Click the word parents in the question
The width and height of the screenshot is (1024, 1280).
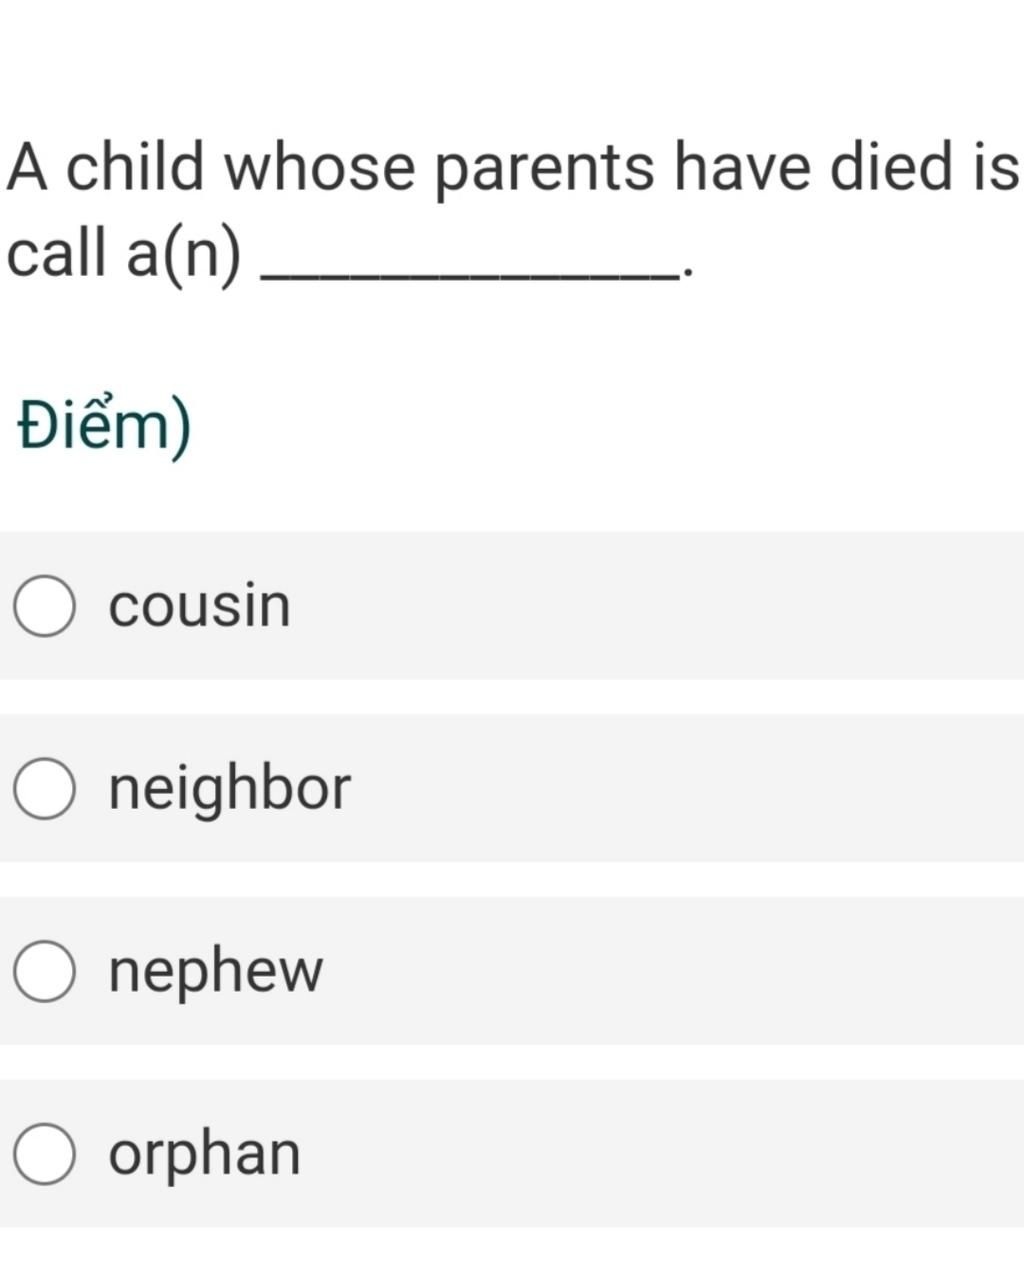pos(544,169)
